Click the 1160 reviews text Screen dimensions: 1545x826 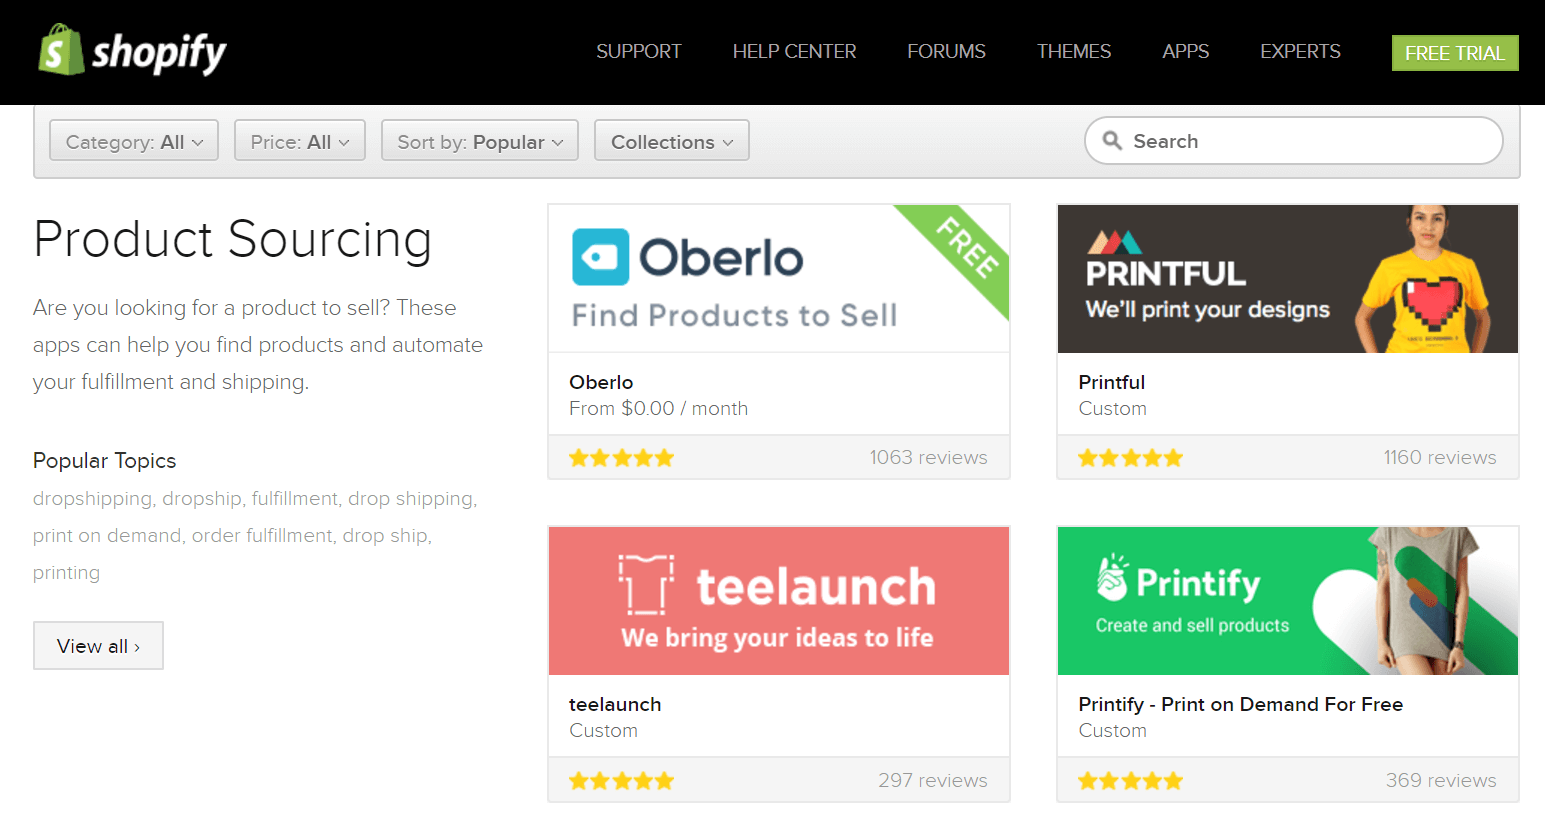tap(1440, 457)
